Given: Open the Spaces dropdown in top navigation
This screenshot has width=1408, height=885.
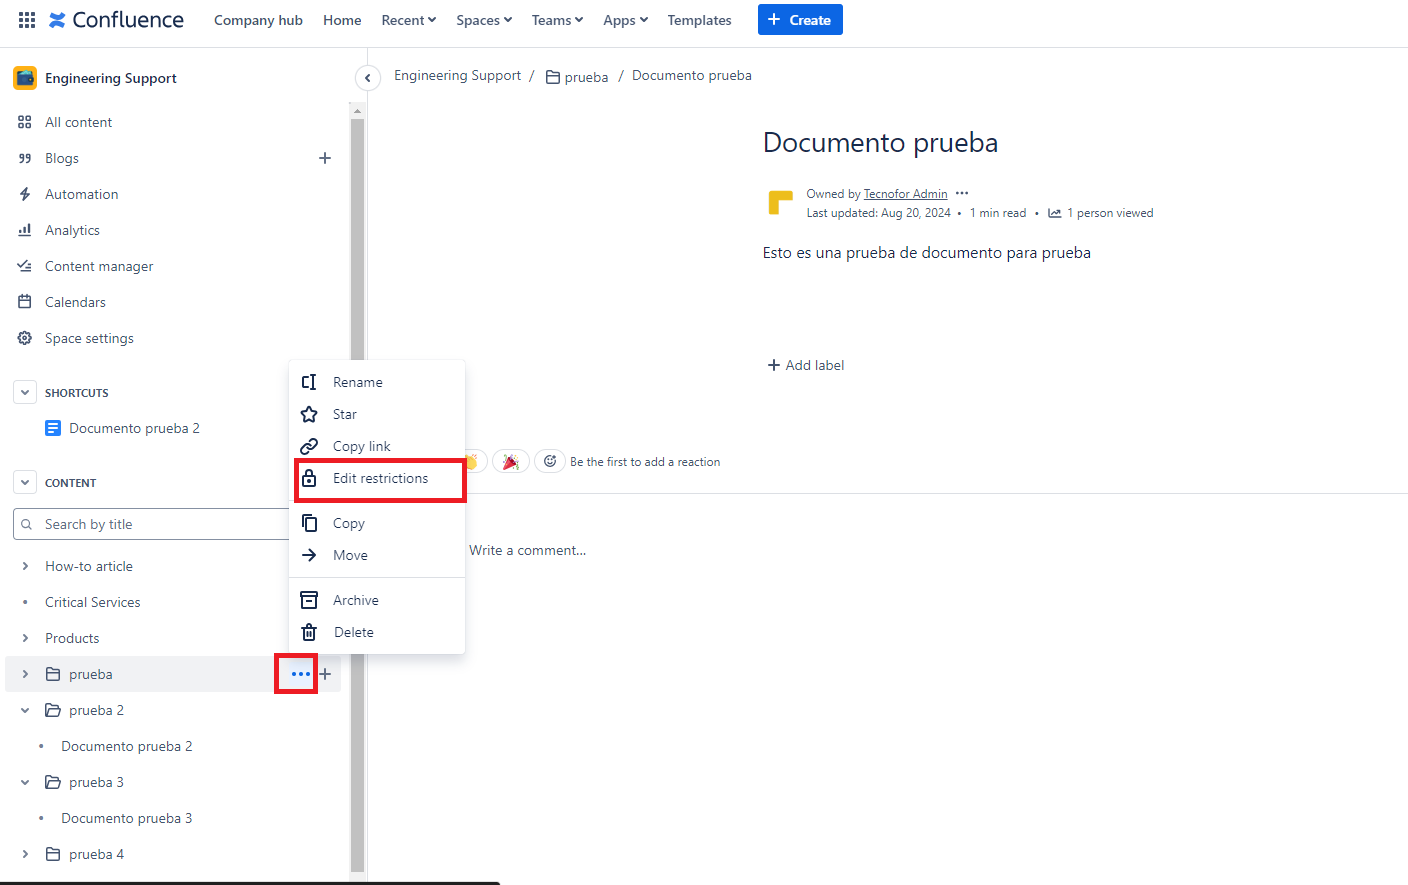Looking at the screenshot, I should (484, 20).
